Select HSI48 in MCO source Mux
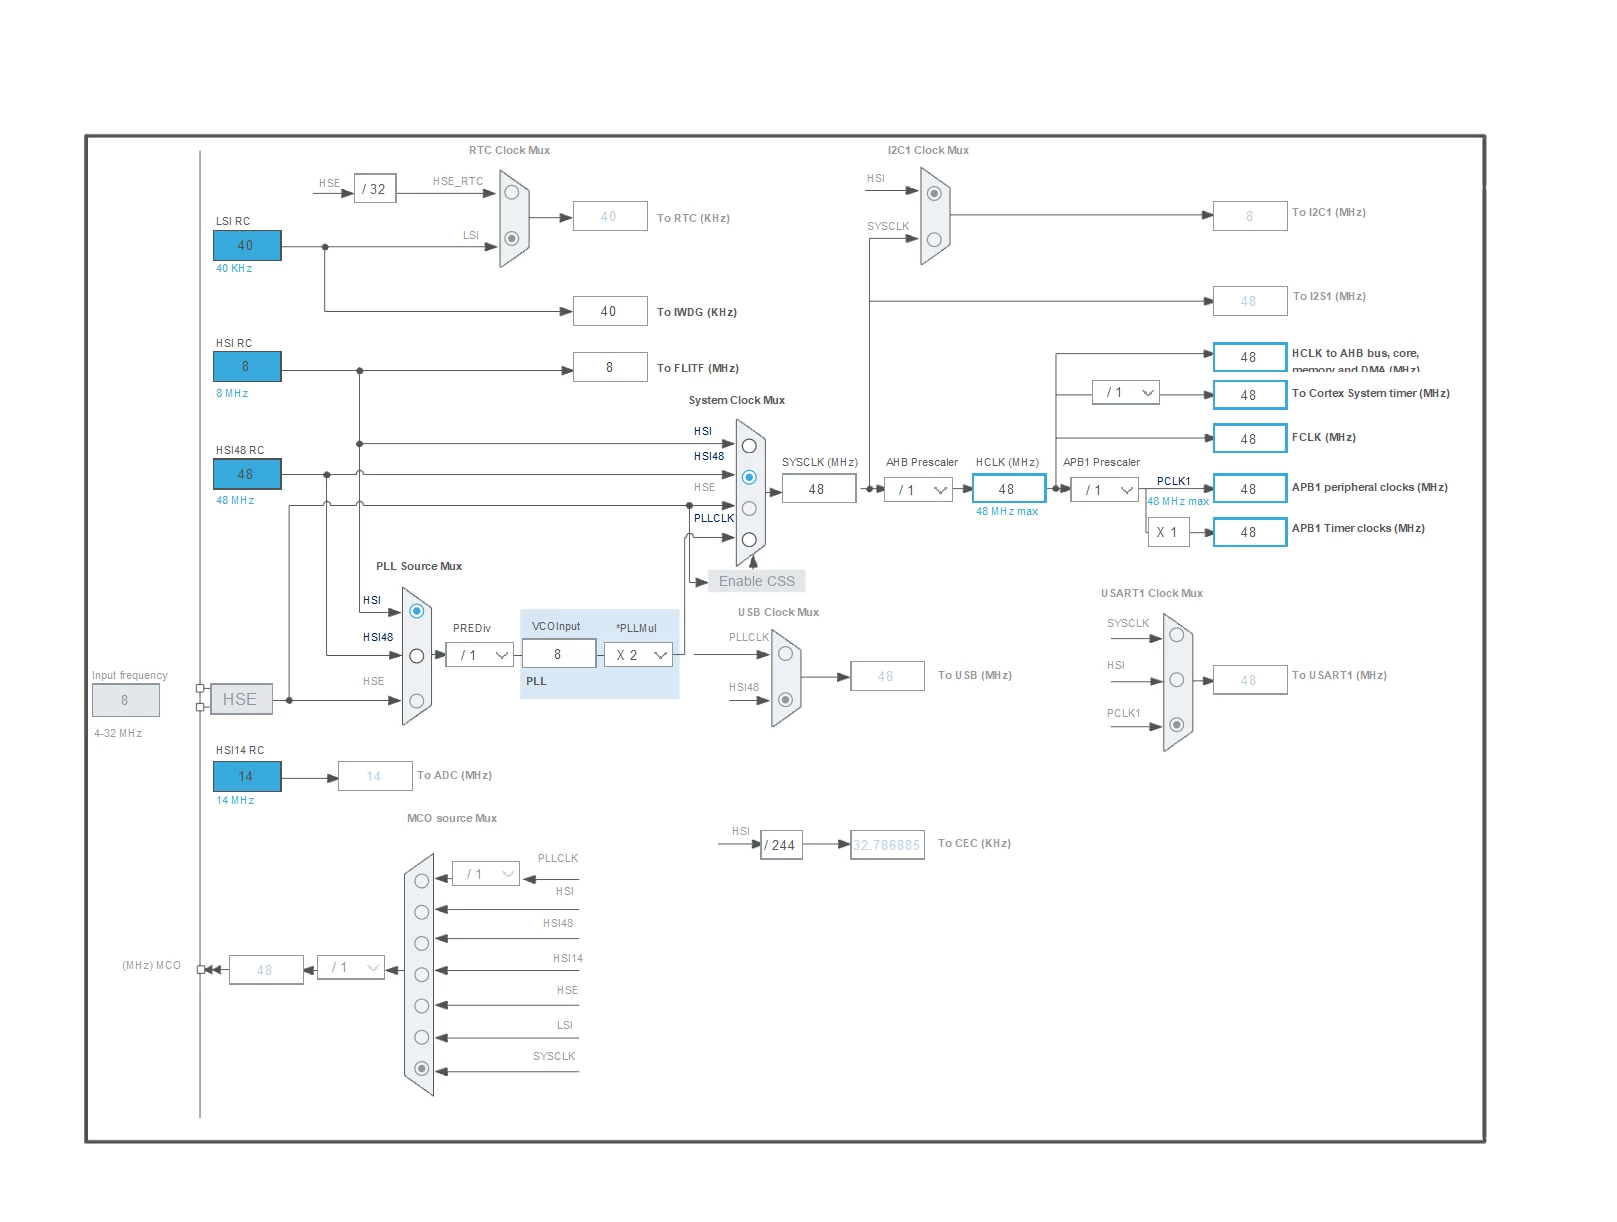The image size is (1617, 1222). 422,943
